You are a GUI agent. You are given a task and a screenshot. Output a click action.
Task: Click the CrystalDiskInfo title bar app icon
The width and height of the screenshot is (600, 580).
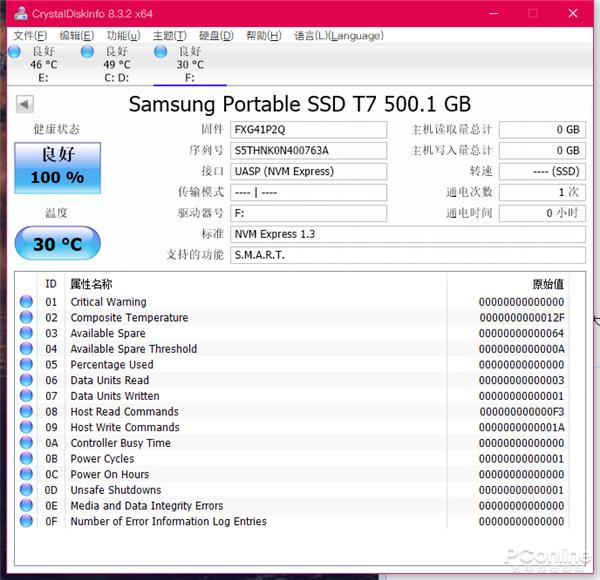pos(21,13)
